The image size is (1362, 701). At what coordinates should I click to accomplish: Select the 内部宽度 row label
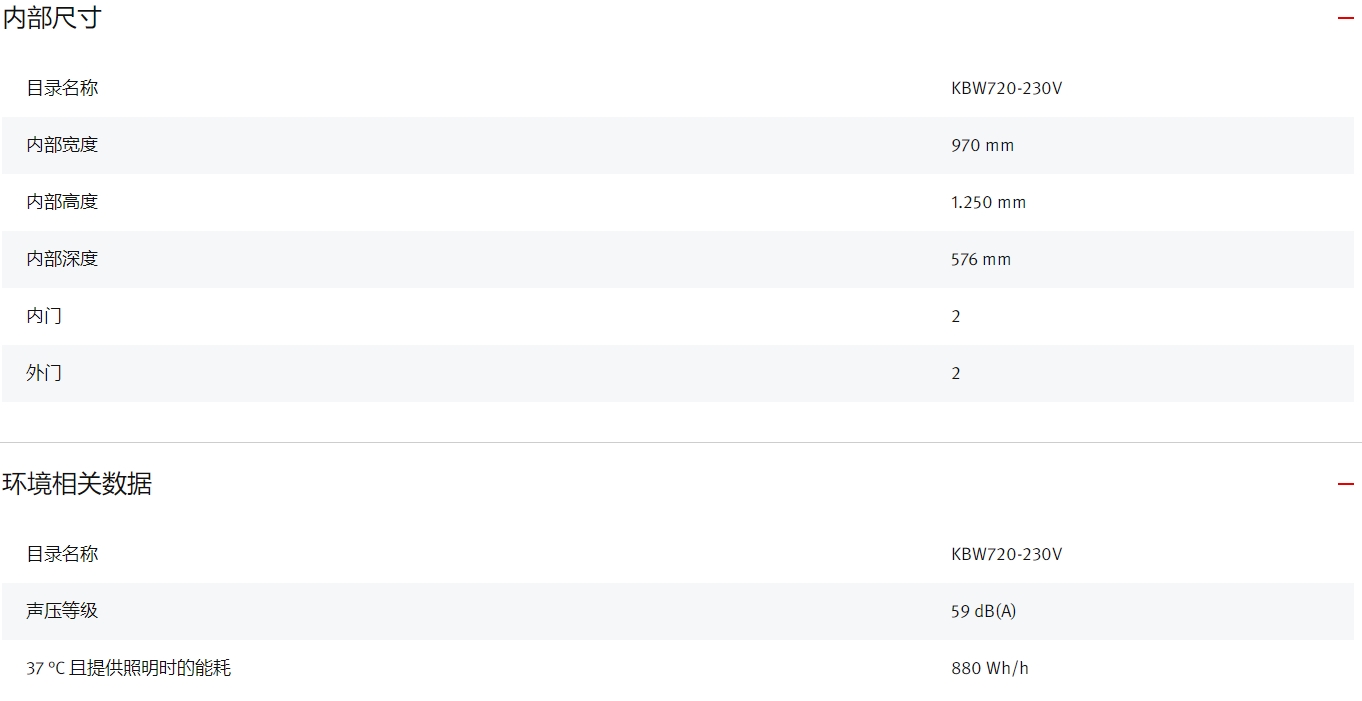(x=62, y=145)
